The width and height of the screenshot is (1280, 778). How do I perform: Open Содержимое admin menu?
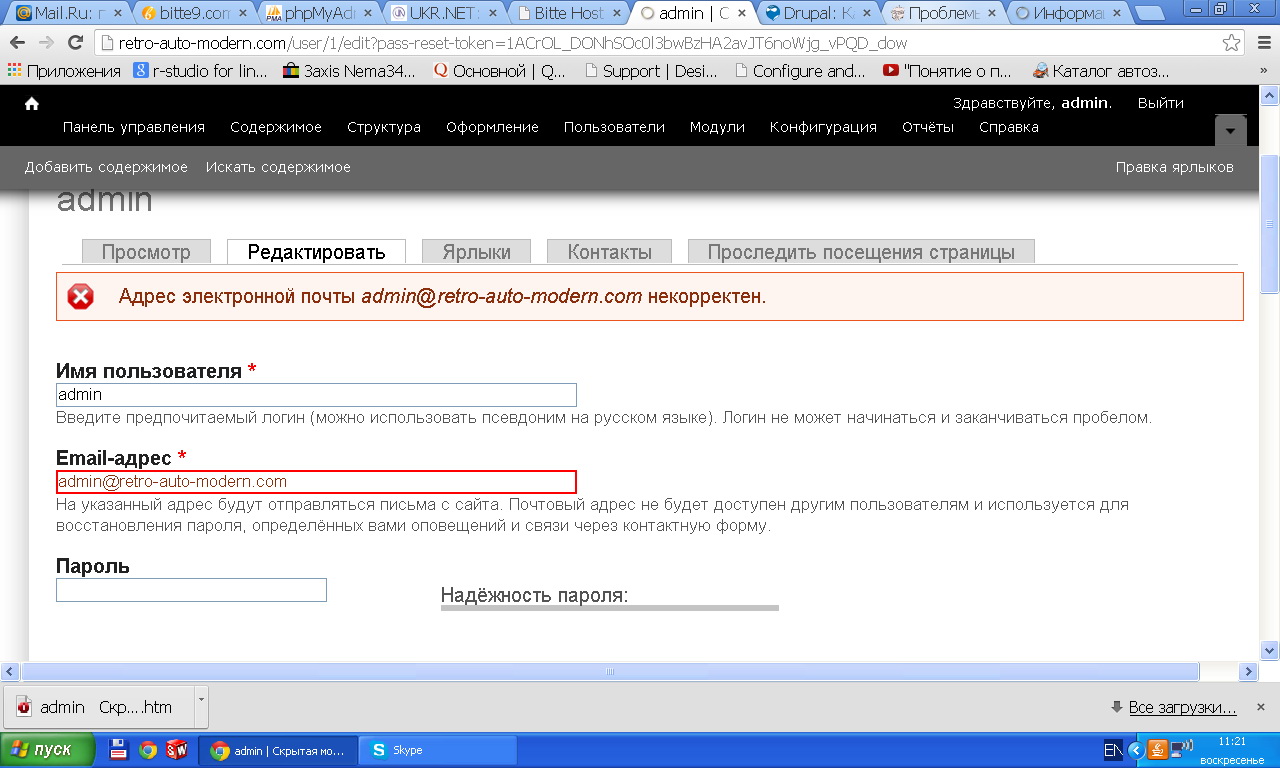[x=276, y=127]
